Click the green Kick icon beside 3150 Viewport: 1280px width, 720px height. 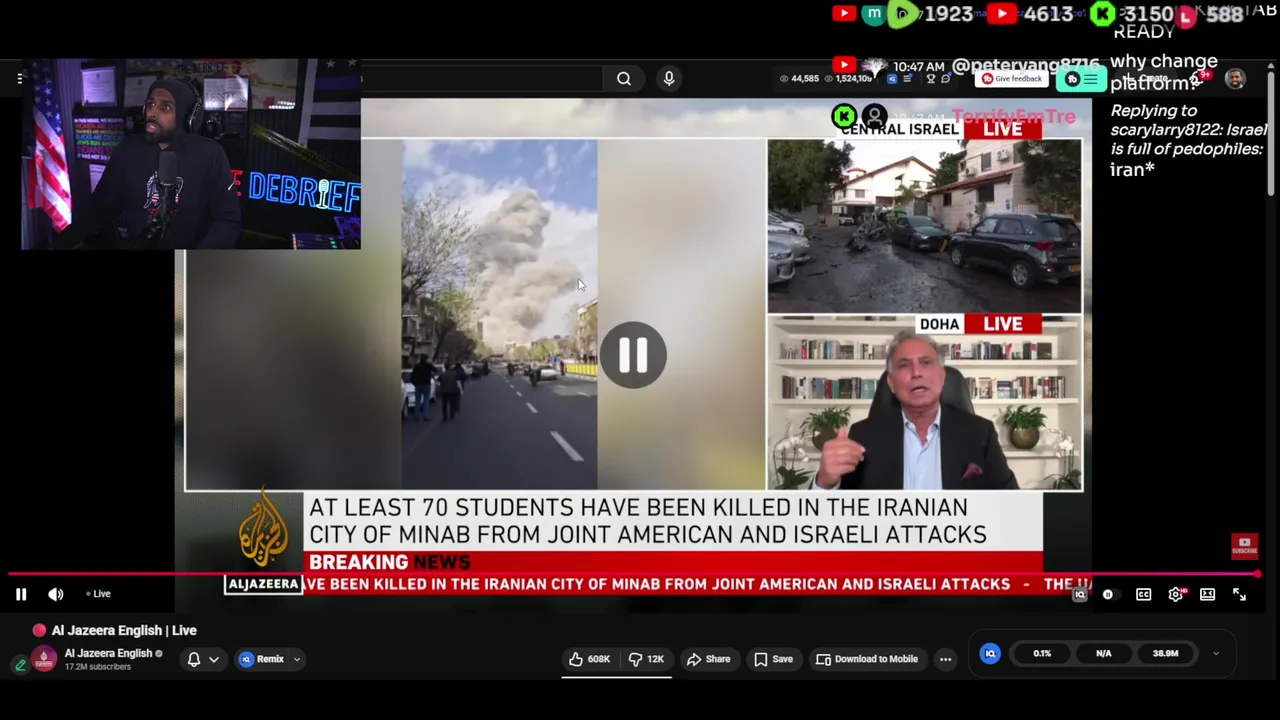click(x=1103, y=13)
